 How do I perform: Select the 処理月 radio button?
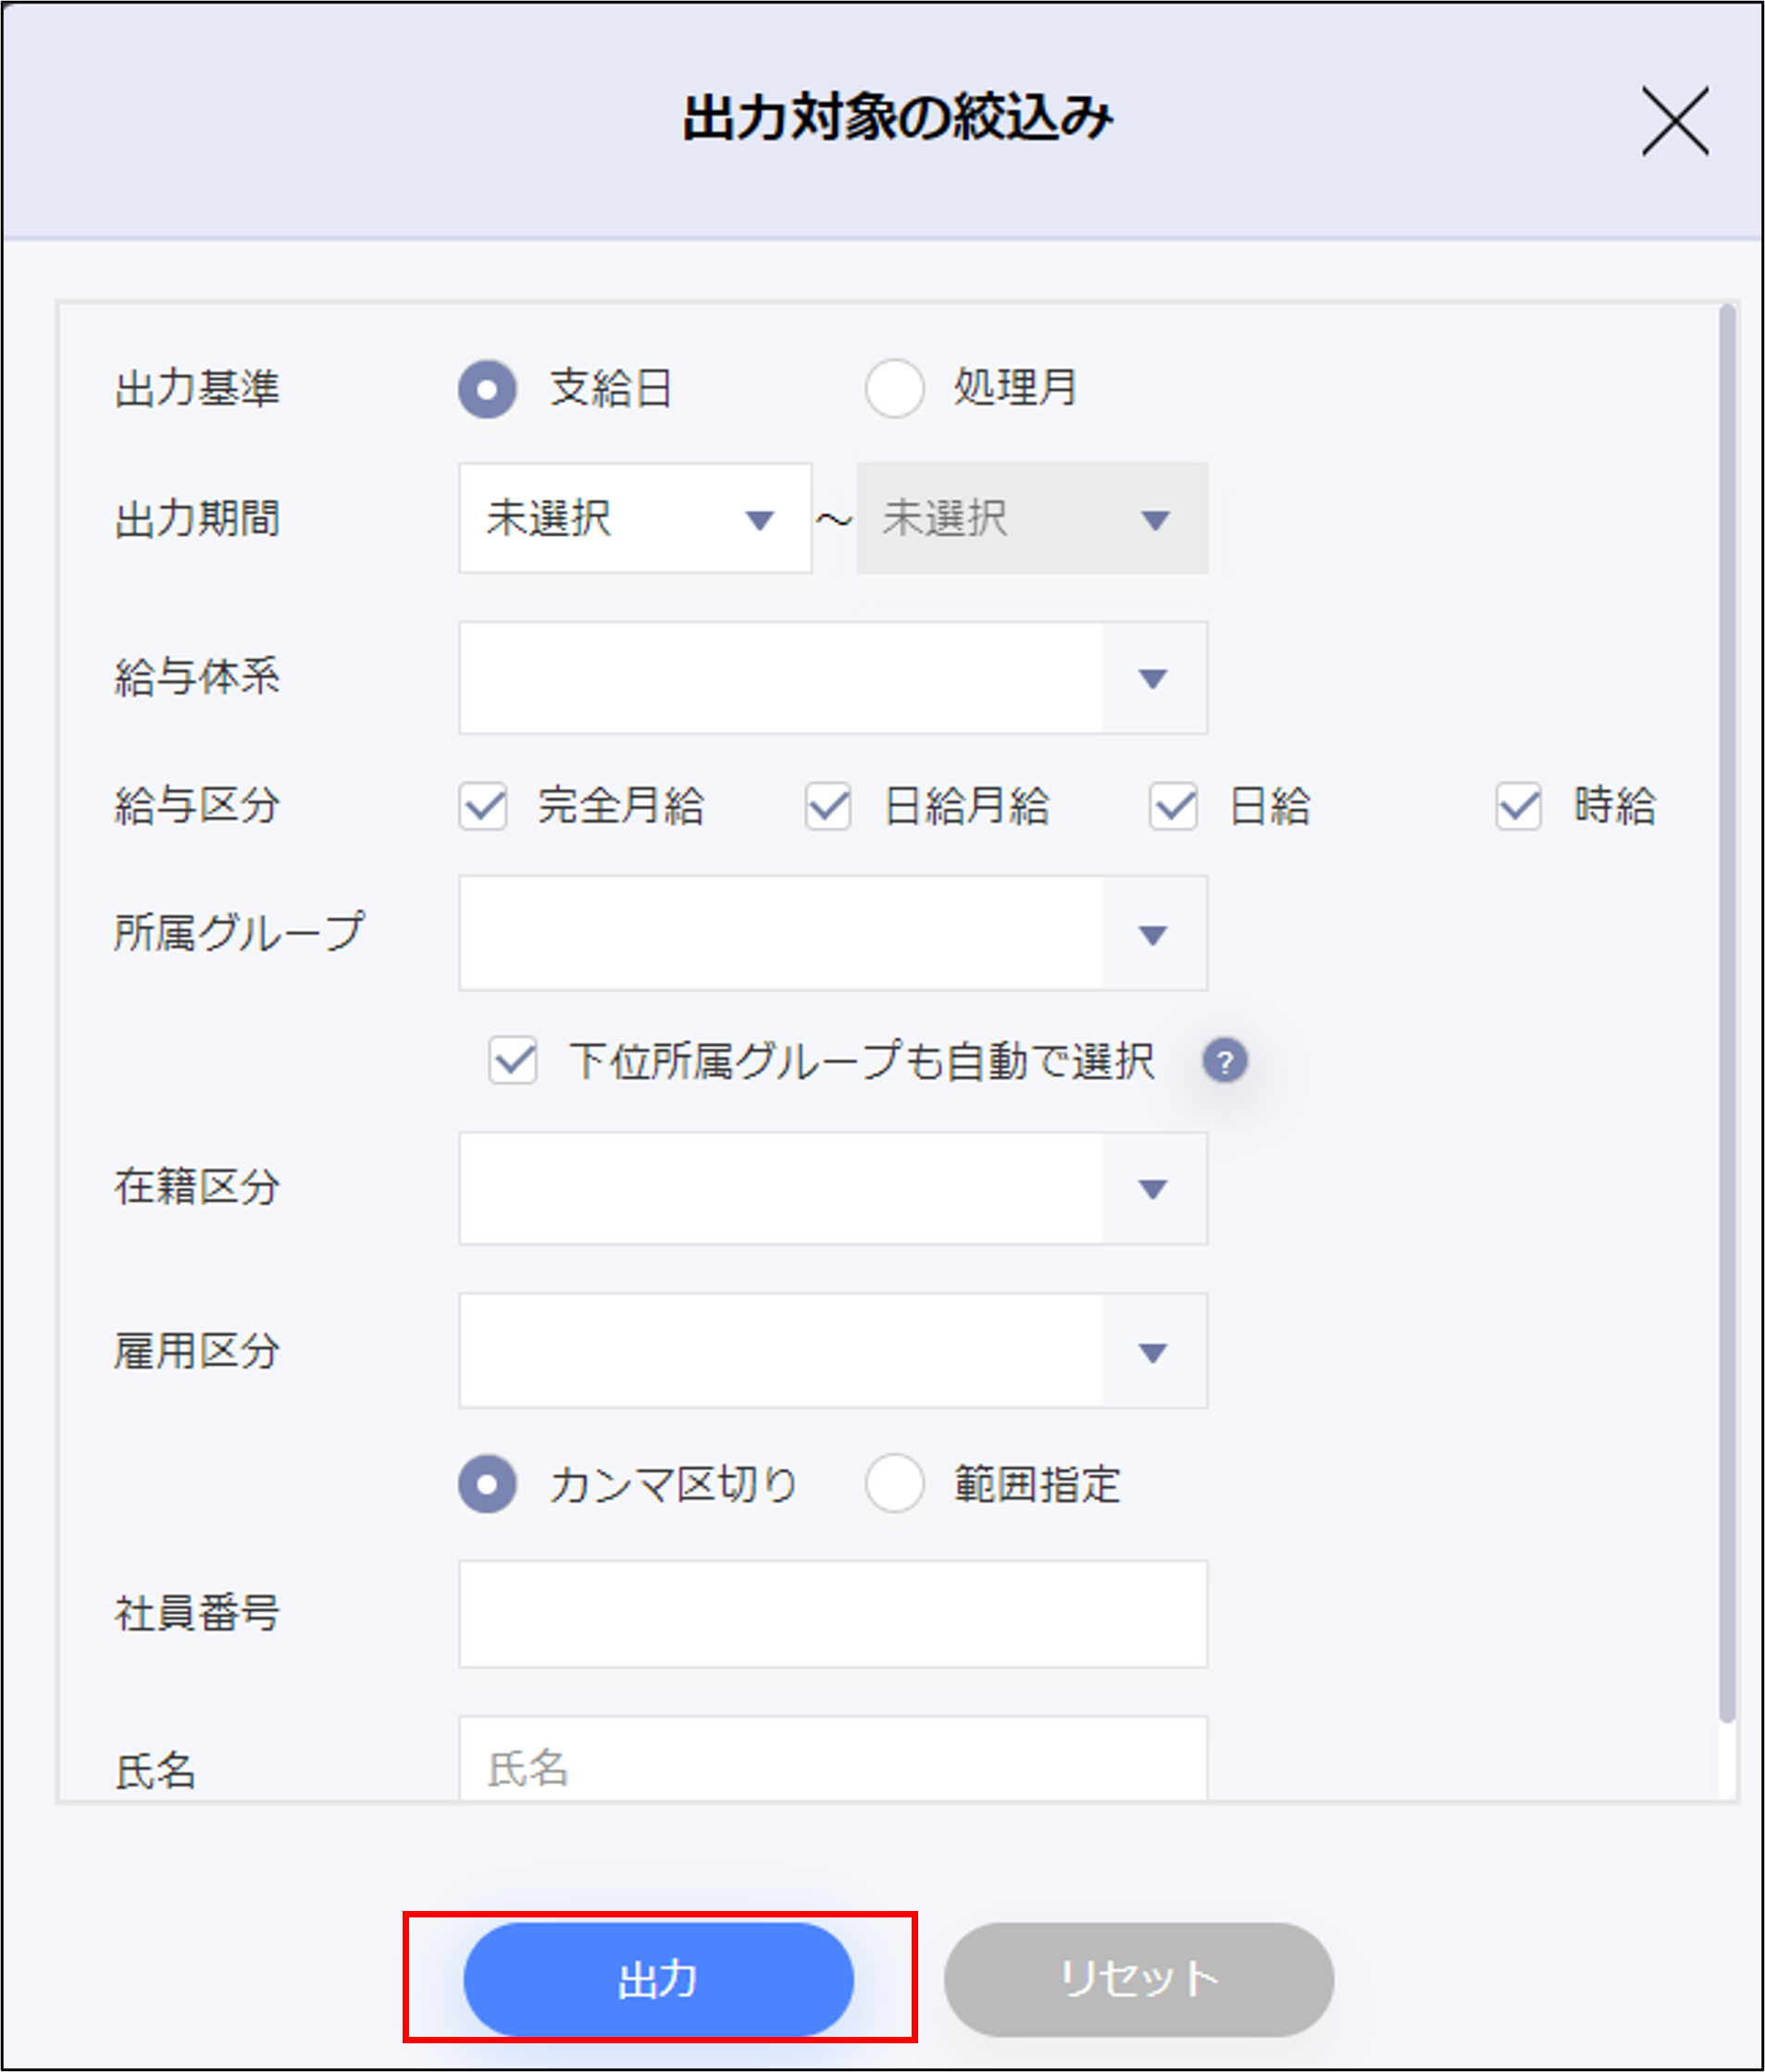pos(893,388)
